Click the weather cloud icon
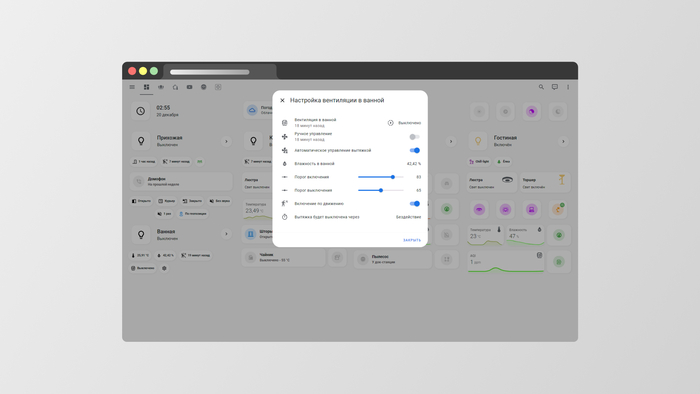The height and width of the screenshot is (394, 700). (252, 110)
